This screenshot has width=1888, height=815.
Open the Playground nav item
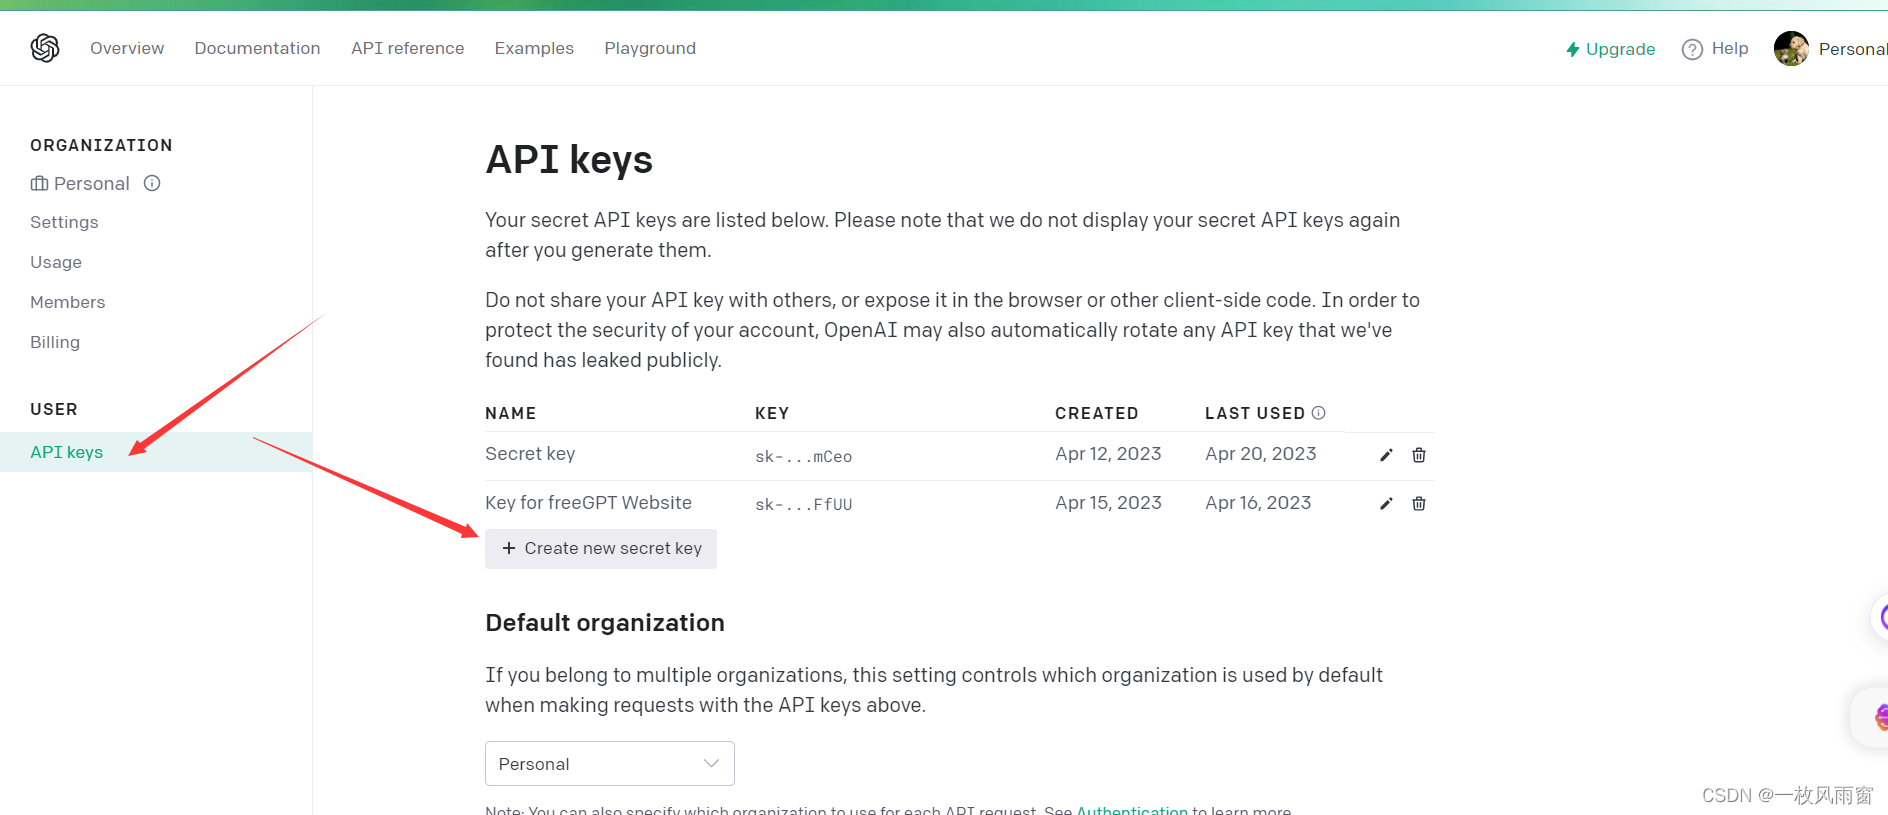650,48
